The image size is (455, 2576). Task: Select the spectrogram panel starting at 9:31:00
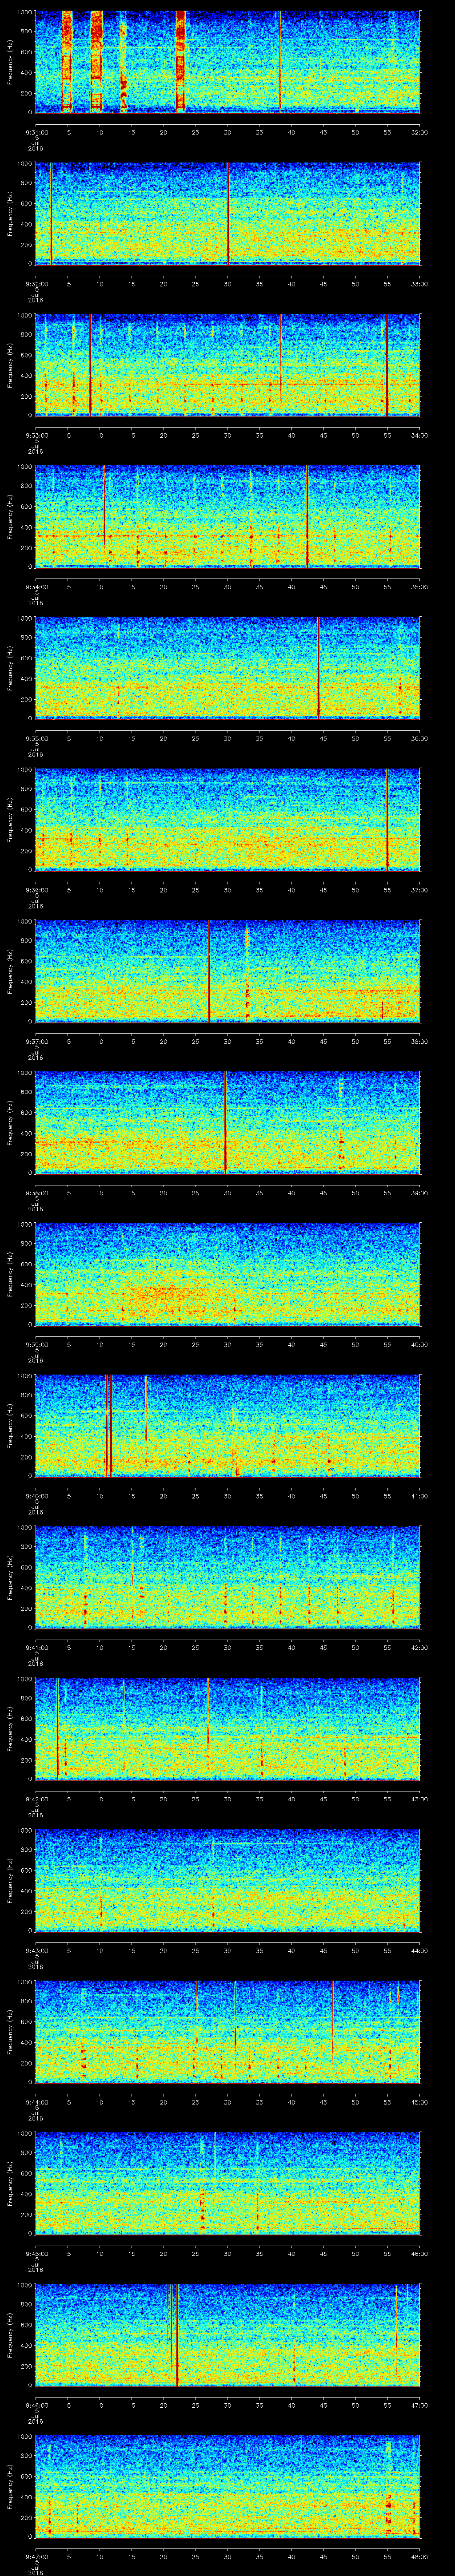click(x=228, y=62)
